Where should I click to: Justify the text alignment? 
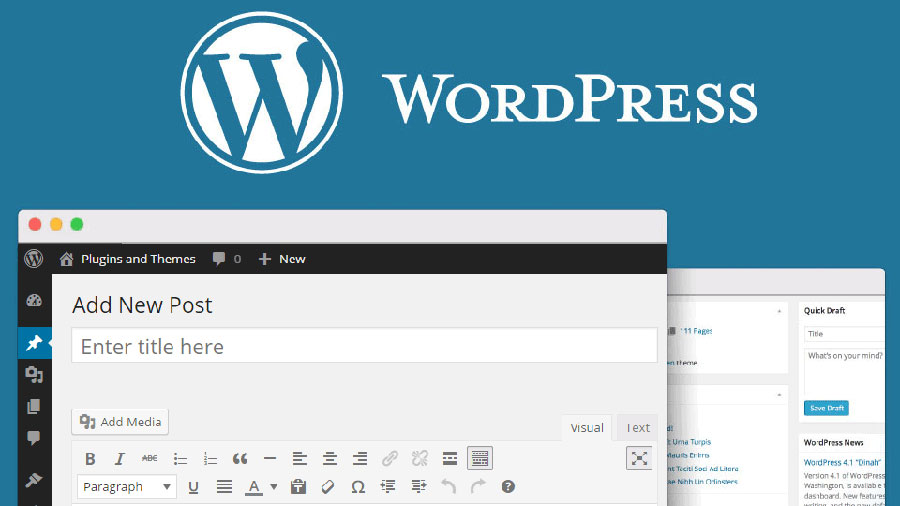[x=224, y=487]
